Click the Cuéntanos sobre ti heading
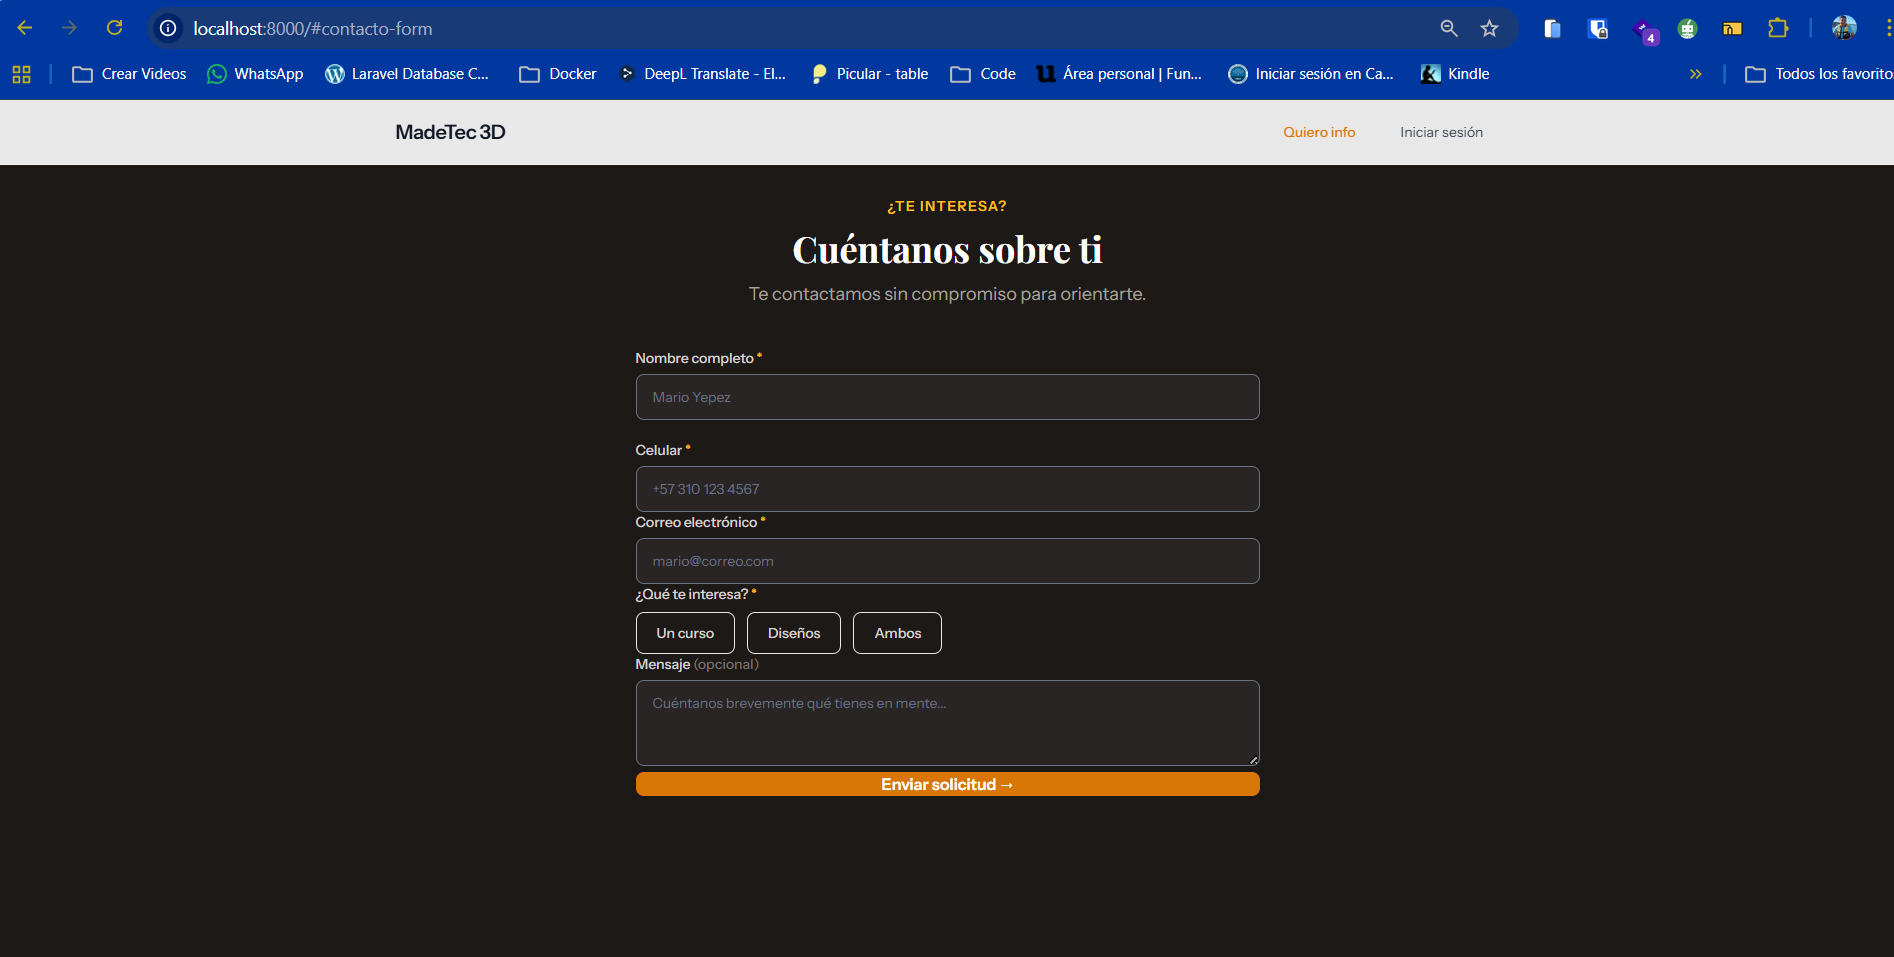Image resolution: width=1894 pixels, height=957 pixels. click(947, 250)
